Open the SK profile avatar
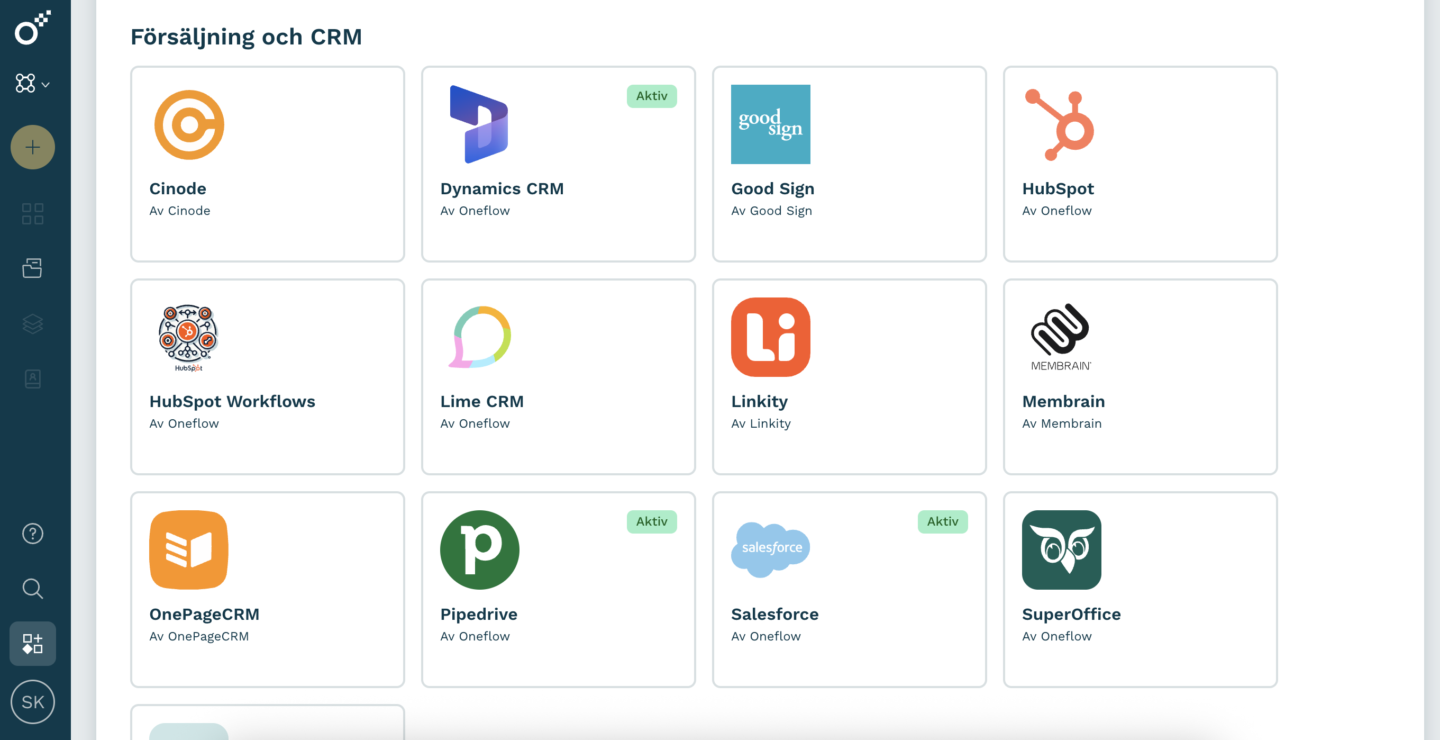This screenshot has width=1440, height=740. coord(33,701)
